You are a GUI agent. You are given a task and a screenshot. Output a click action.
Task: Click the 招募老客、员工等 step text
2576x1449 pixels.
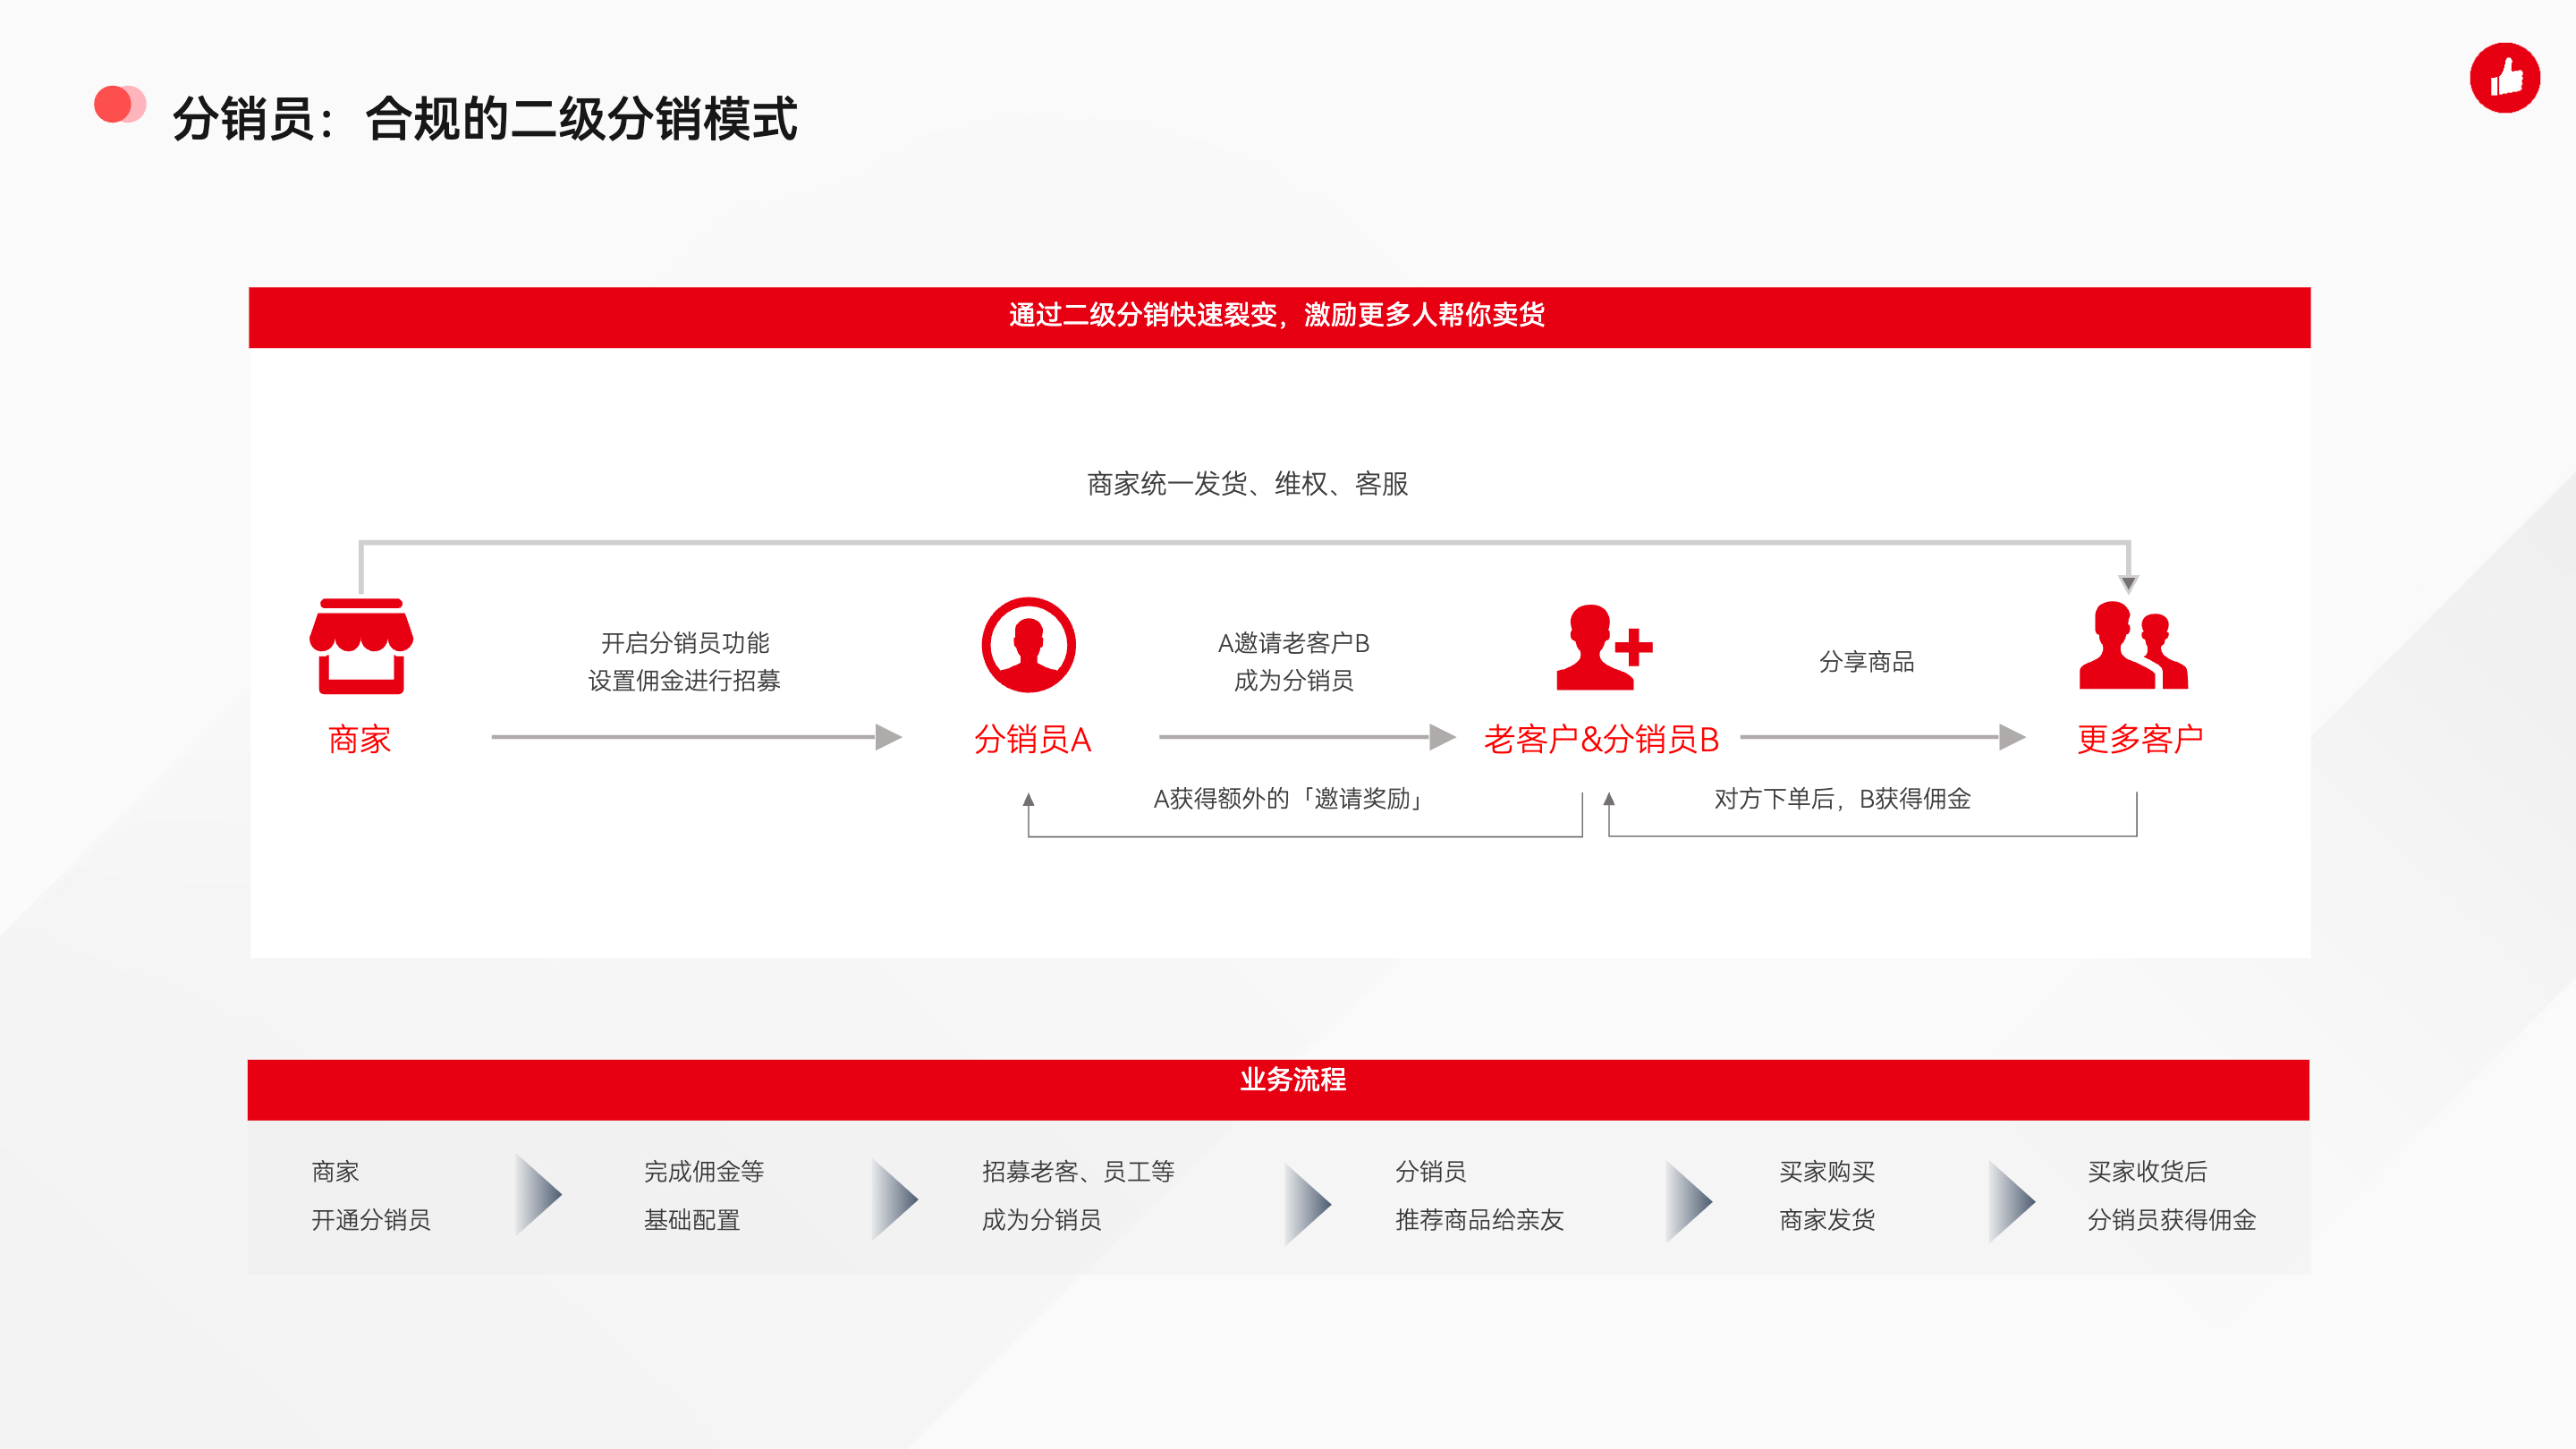1077,1171
